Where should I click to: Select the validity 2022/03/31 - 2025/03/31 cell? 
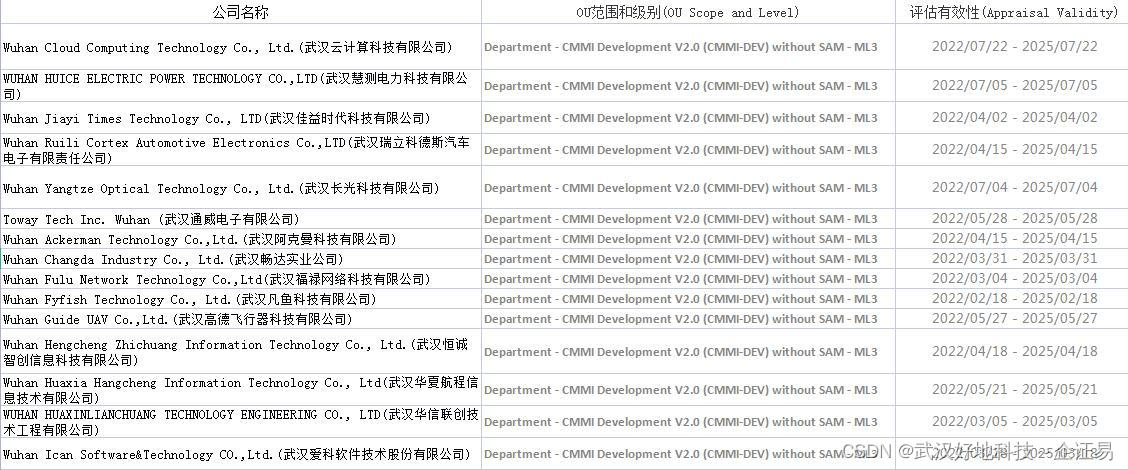pyautogui.click(x=1012, y=259)
